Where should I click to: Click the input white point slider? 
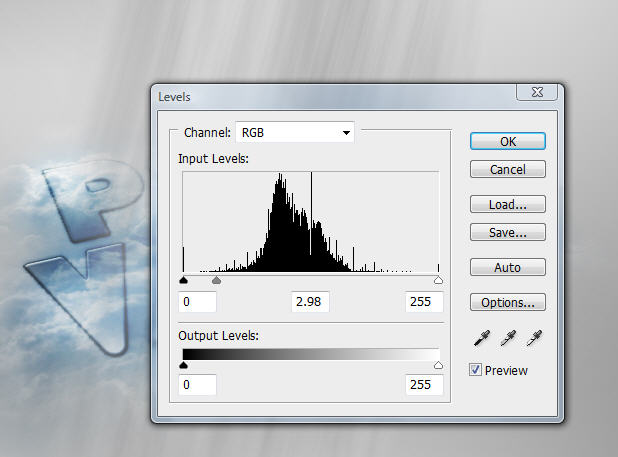pyautogui.click(x=438, y=280)
